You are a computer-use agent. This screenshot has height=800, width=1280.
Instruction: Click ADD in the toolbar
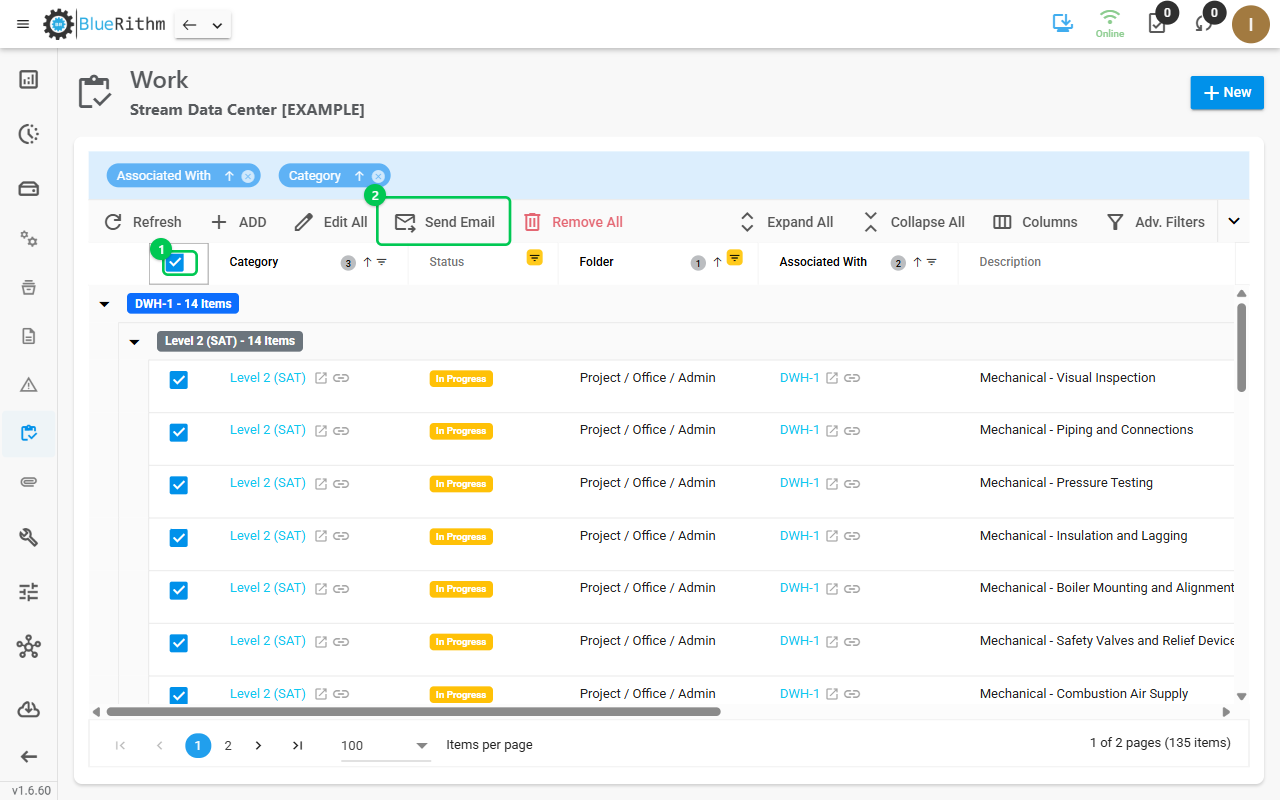238,222
